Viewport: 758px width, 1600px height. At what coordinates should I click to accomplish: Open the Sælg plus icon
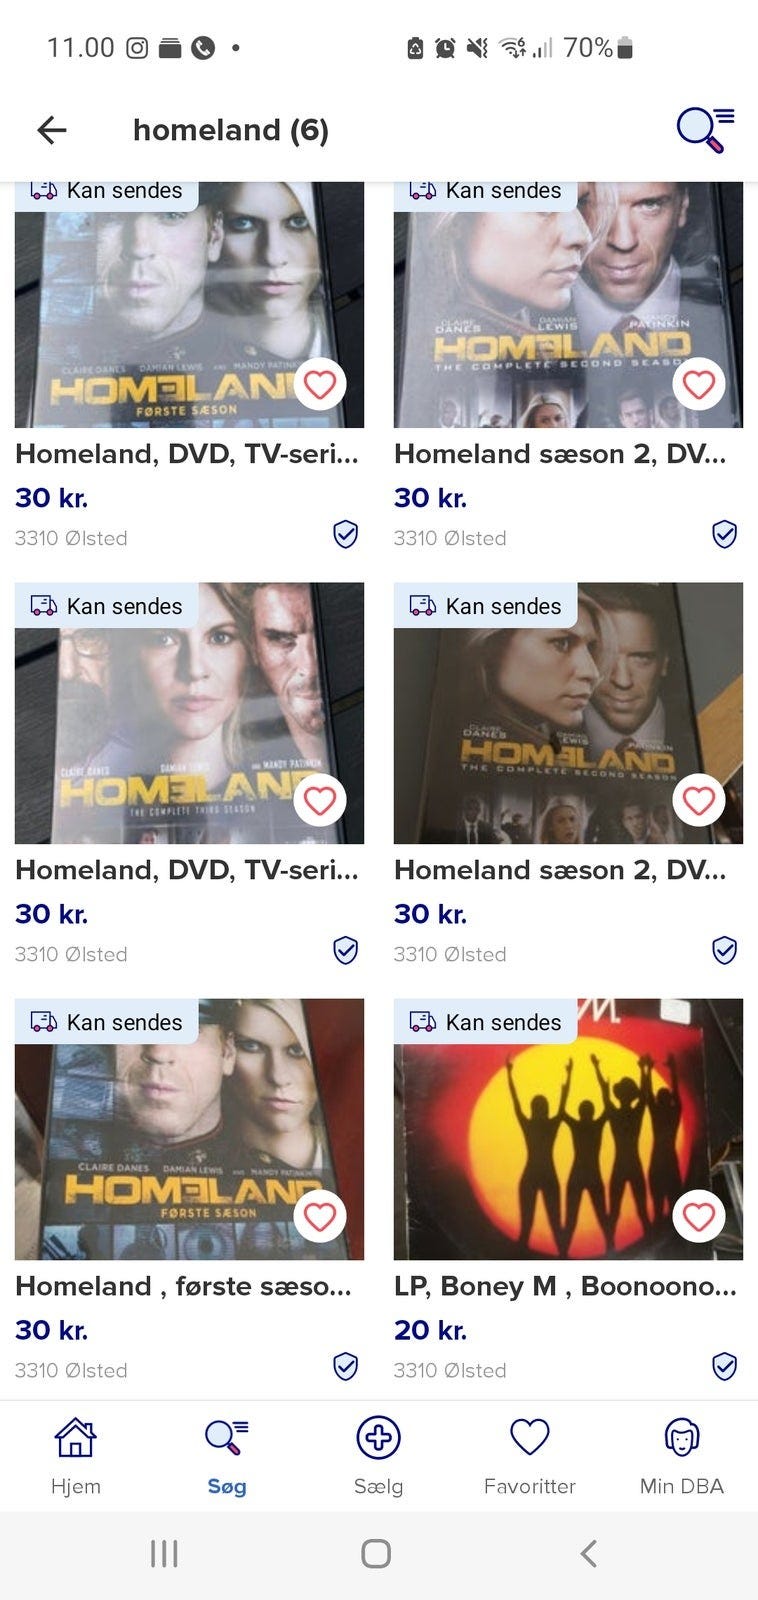tap(378, 1437)
